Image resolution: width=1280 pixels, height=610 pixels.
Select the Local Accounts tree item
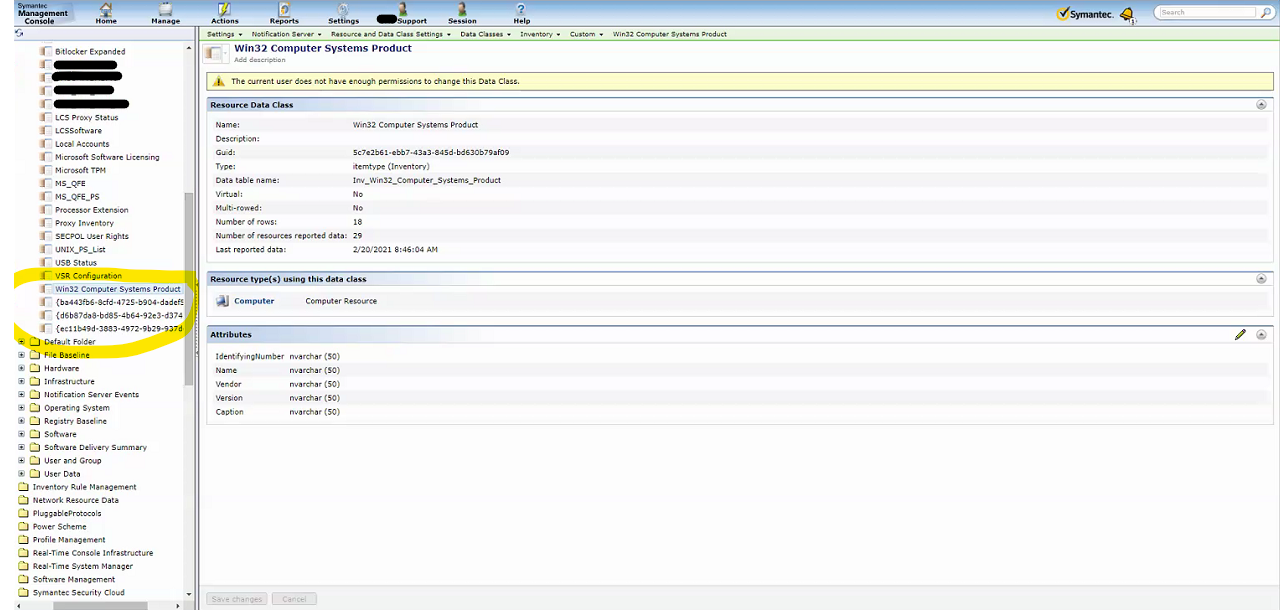(82, 144)
